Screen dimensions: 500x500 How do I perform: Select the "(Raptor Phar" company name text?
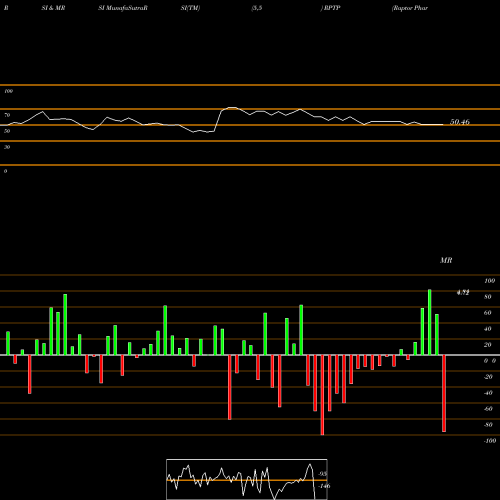click(410, 8)
